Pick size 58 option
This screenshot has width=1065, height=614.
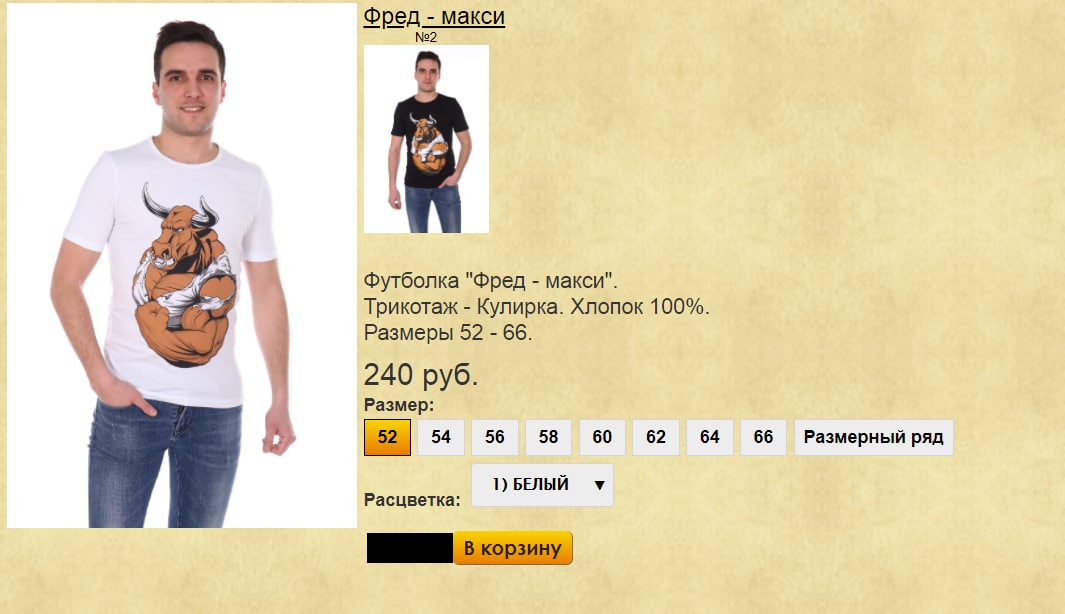pyautogui.click(x=548, y=437)
